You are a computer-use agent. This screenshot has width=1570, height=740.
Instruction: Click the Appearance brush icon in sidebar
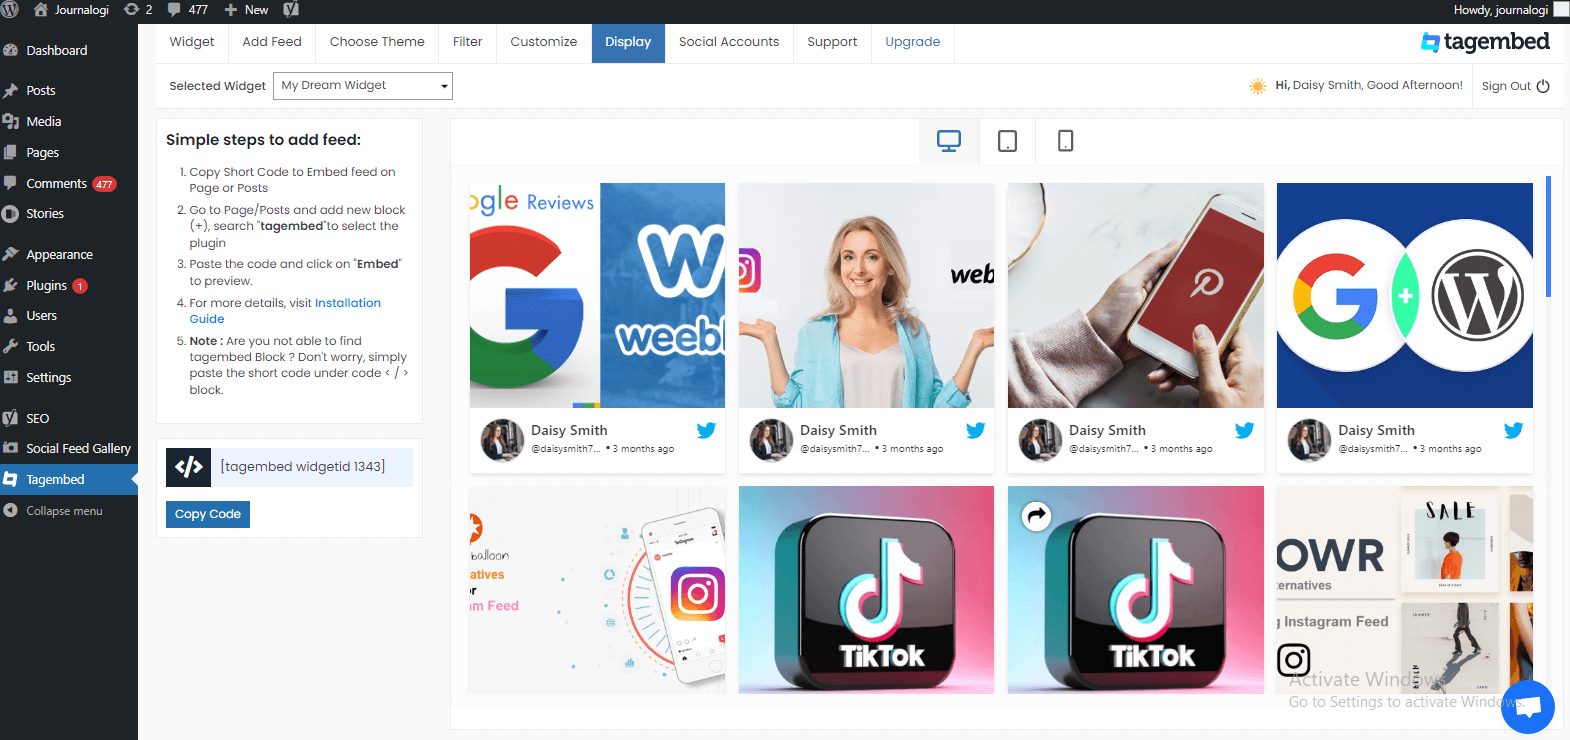[x=11, y=254]
